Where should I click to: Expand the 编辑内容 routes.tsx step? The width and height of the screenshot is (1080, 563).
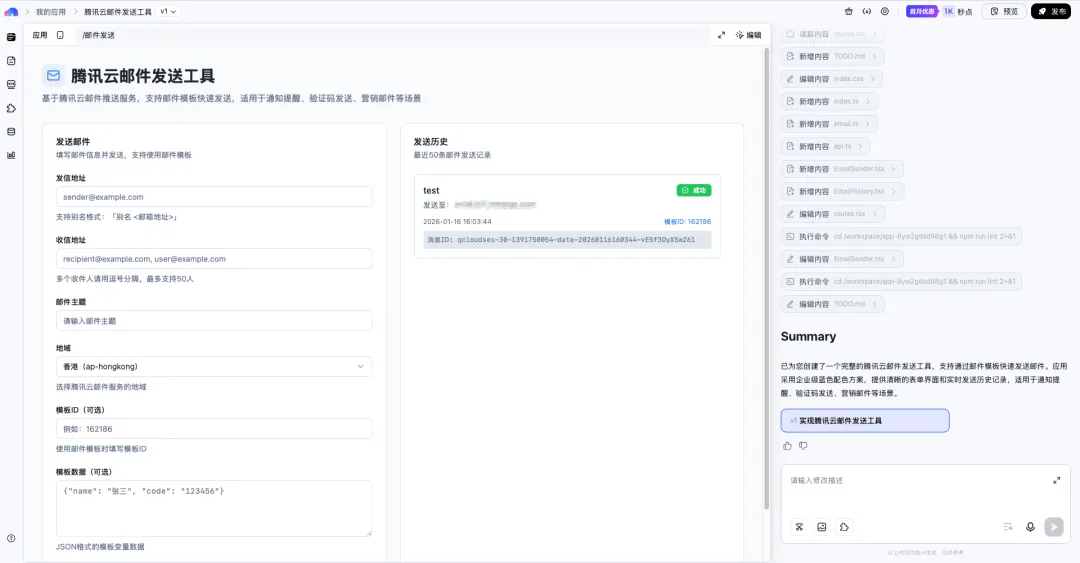[x=832, y=214]
